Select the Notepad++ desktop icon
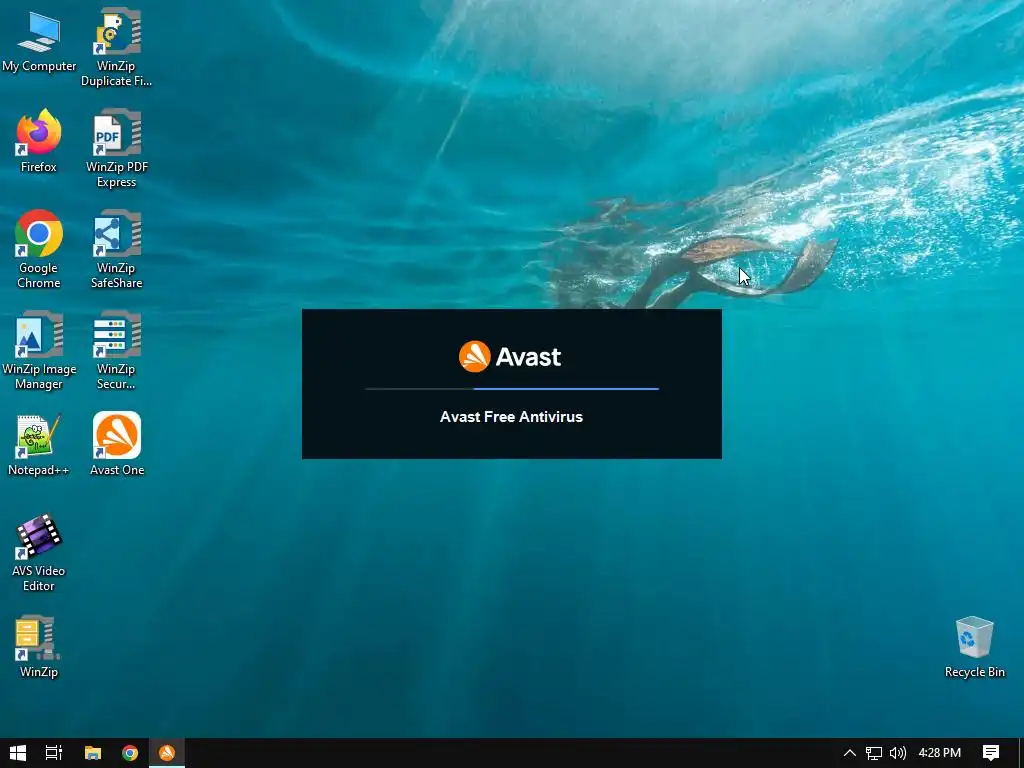 click(39, 445)
